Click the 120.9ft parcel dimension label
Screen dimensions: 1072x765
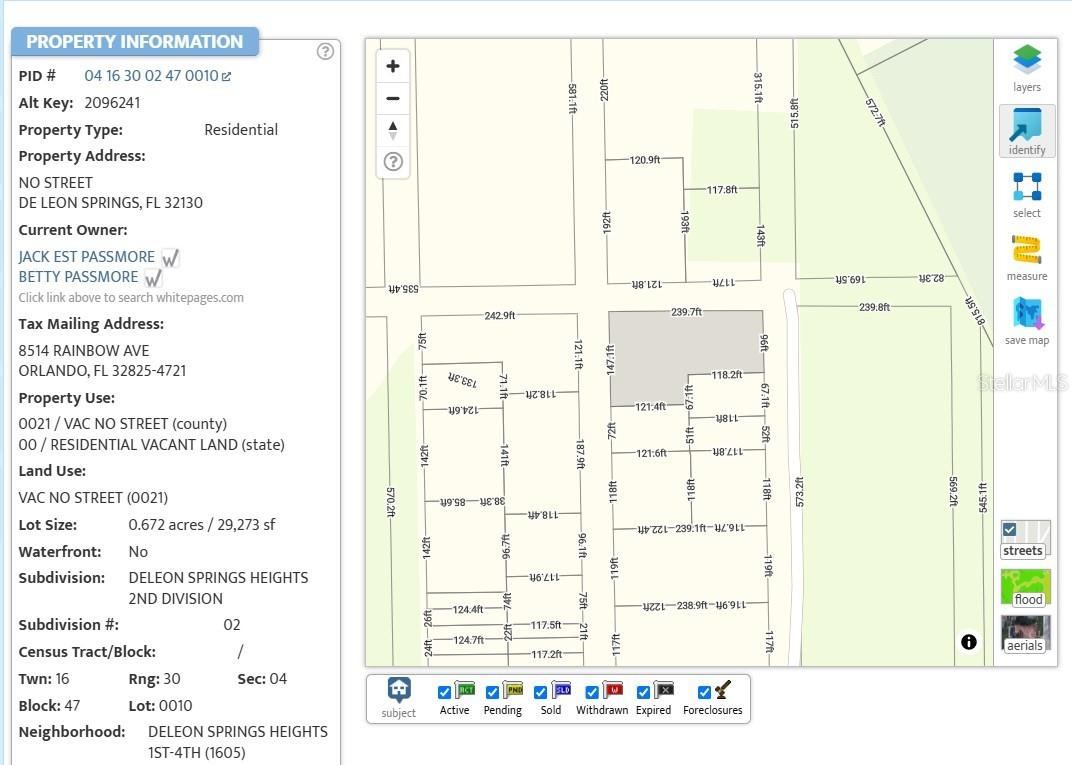[x=645, y=160]
